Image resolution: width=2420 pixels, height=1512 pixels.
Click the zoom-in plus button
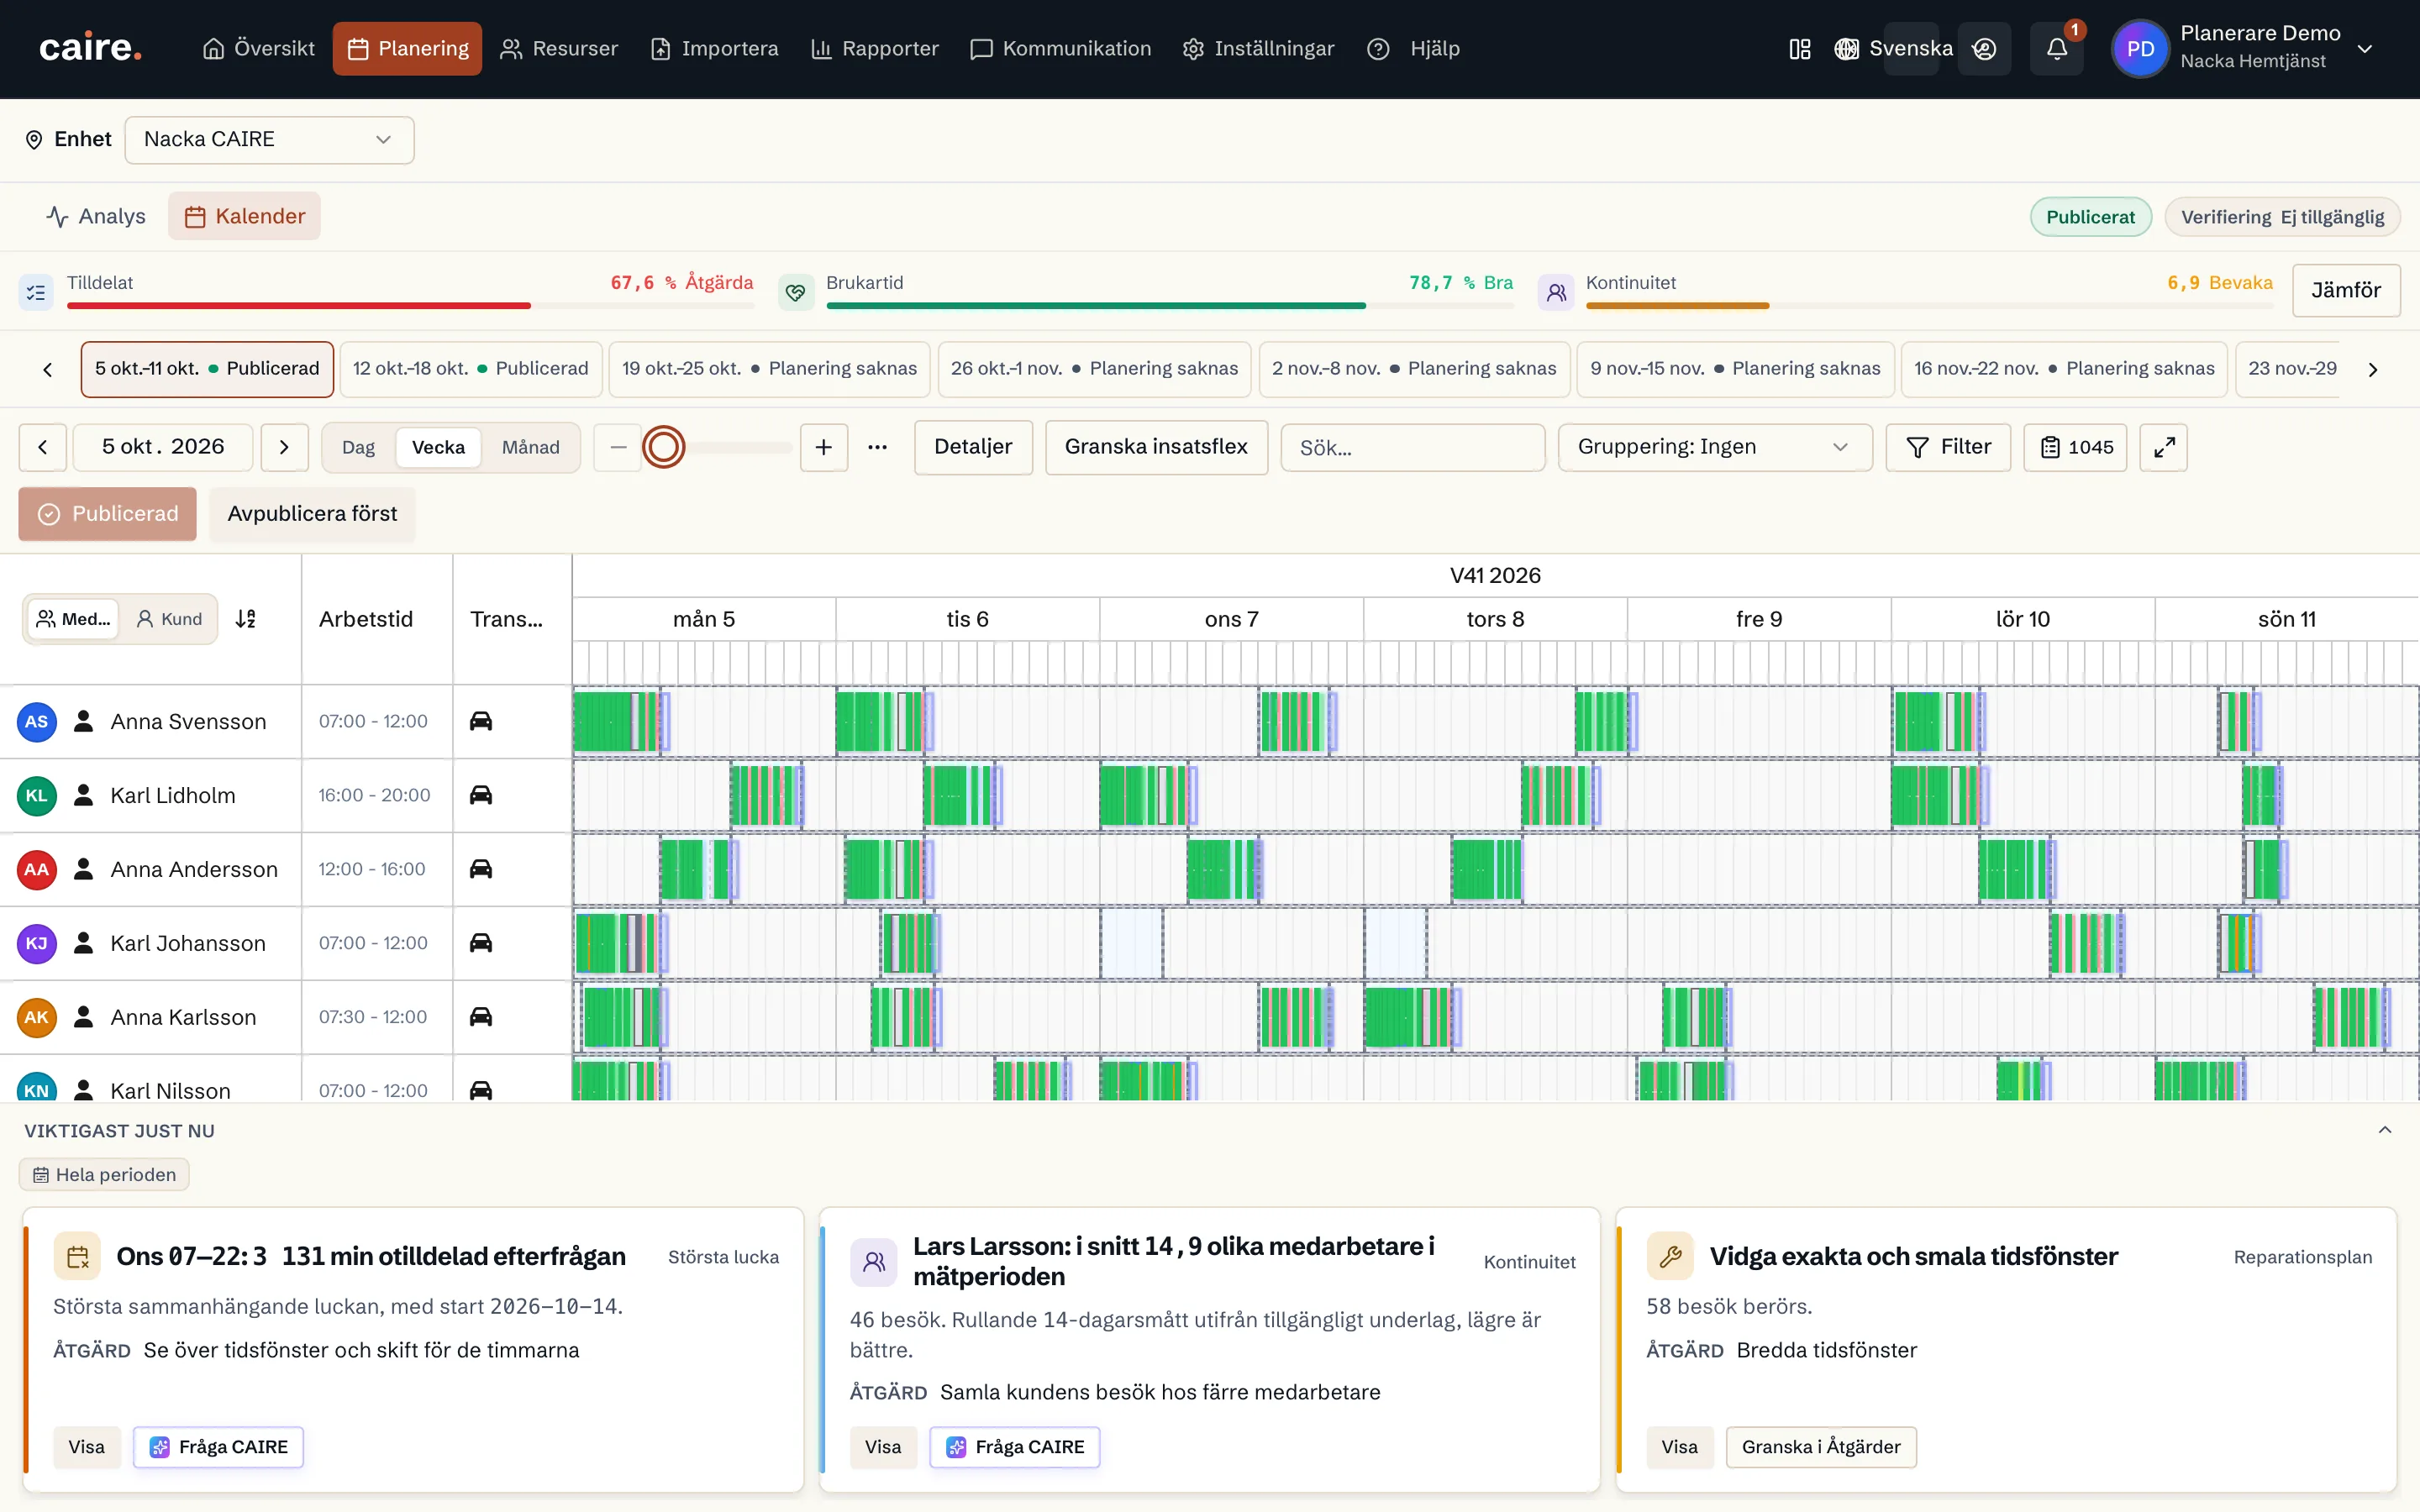[823, 447]
